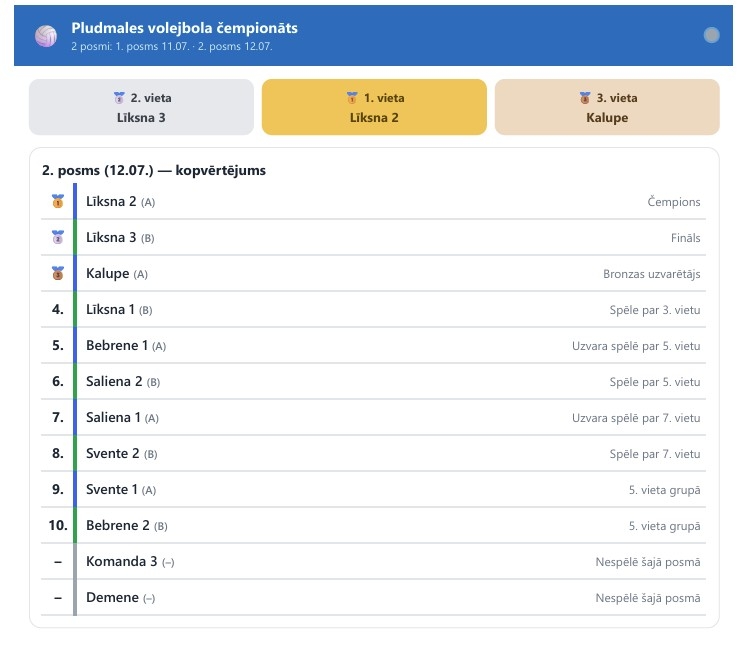Click the bronze medal icon beside Kalupe

point(58,273)
